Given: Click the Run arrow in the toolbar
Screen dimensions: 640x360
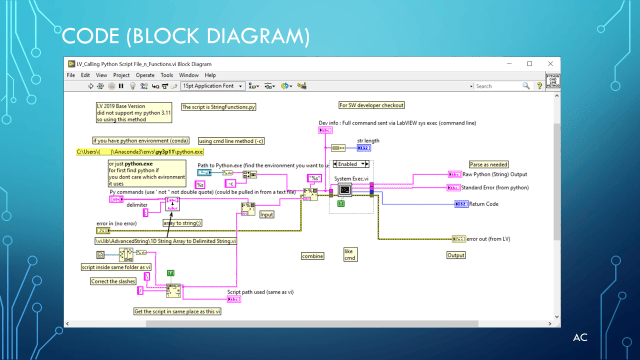Looking at the screenshot, I should pyautogui.click(x=91, y=86).
